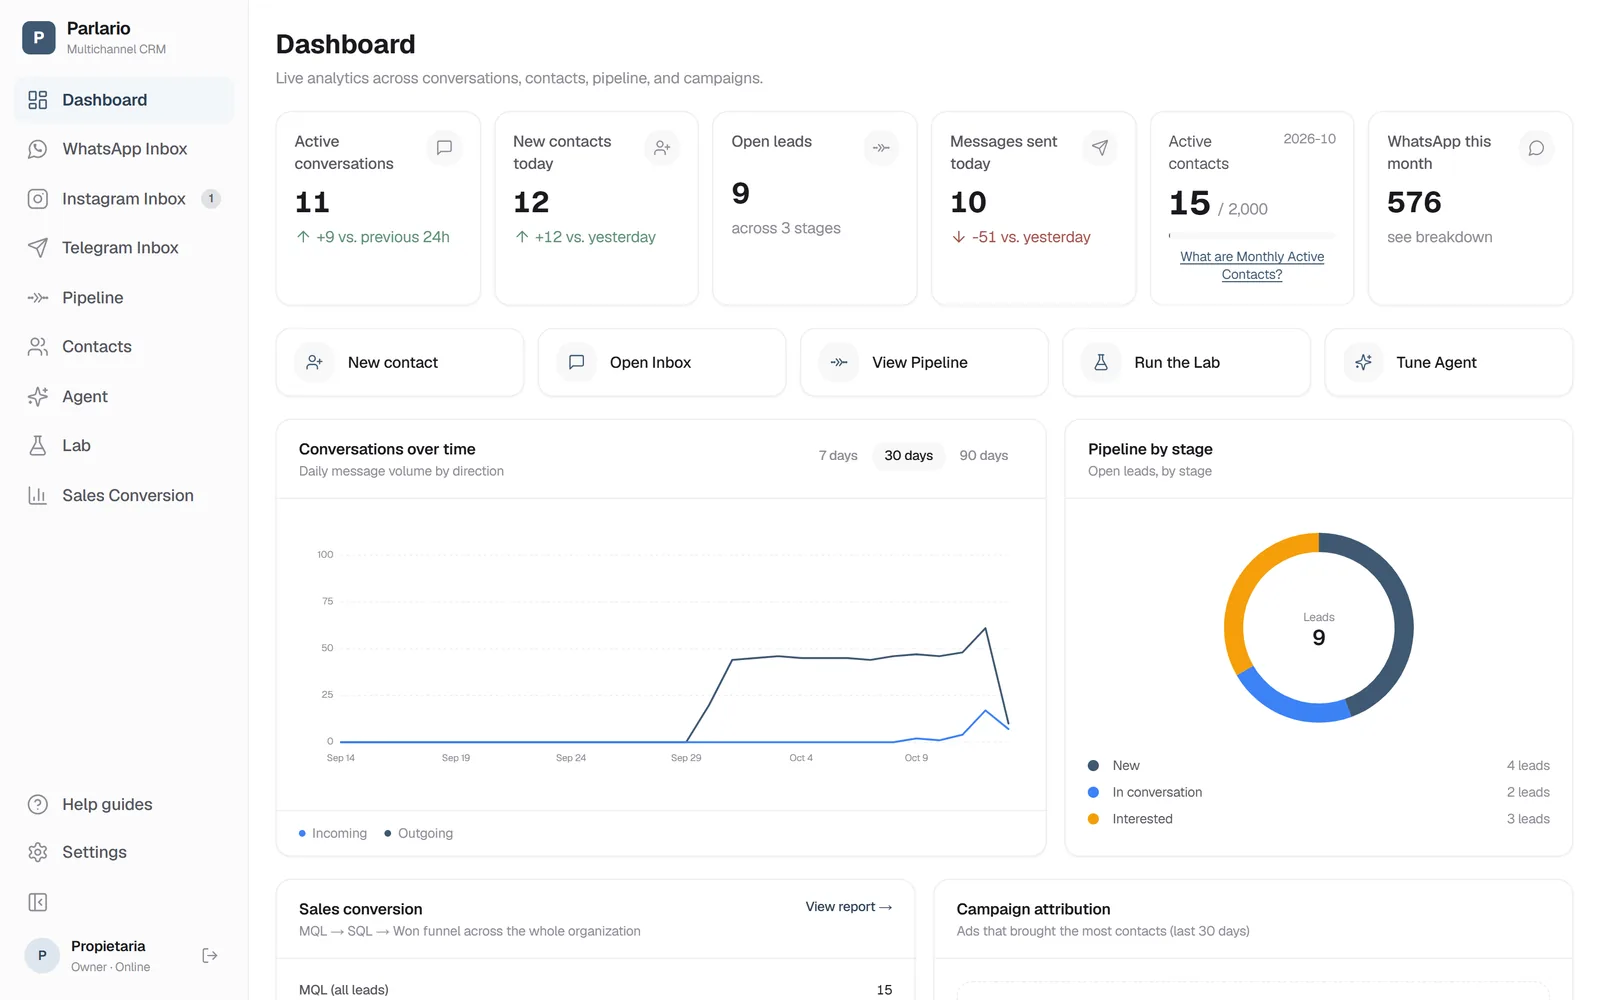Image resolution: width=1600 pixels, height=1000 pixels.
Task: Open Telegram Inbox from the sidebar
Action: 124,248
